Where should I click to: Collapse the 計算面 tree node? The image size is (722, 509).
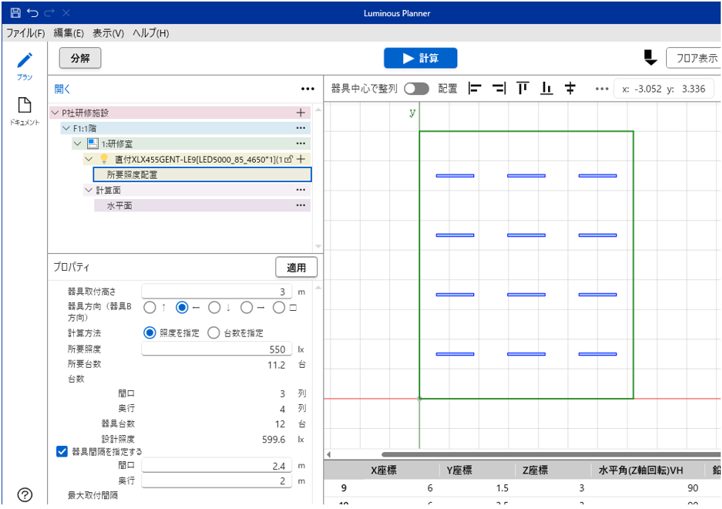tap(88, 189)
